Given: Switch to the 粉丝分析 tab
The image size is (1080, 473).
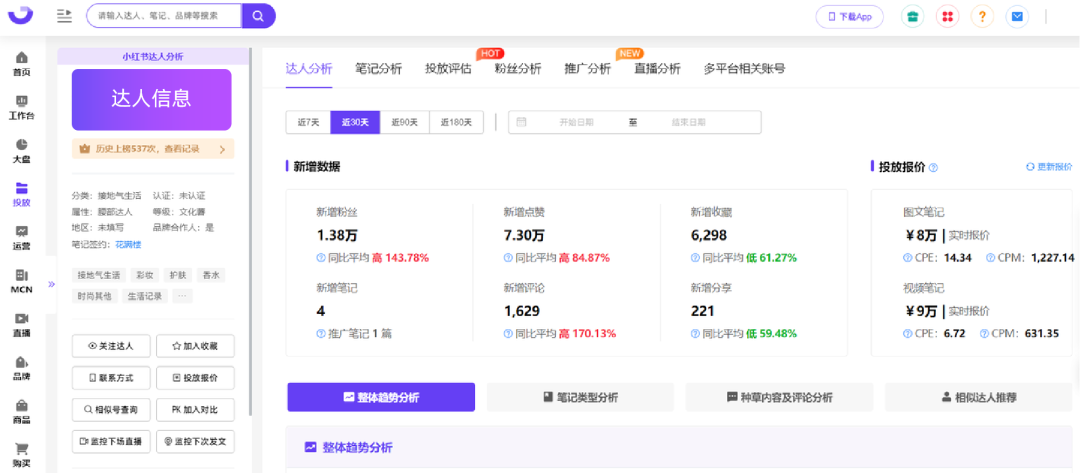Looking at the screenshot, I should pyautogui.click(x=517, y=69).
